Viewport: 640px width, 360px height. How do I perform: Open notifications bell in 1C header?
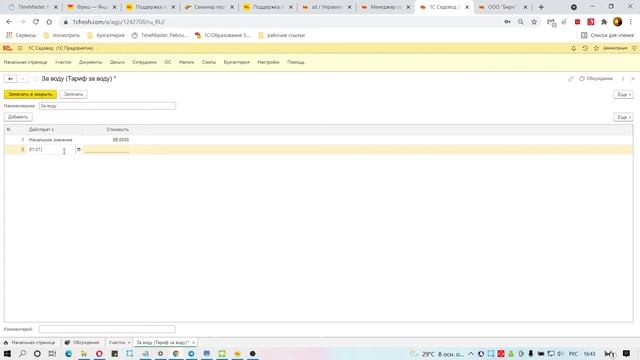[x=573, y=48]
